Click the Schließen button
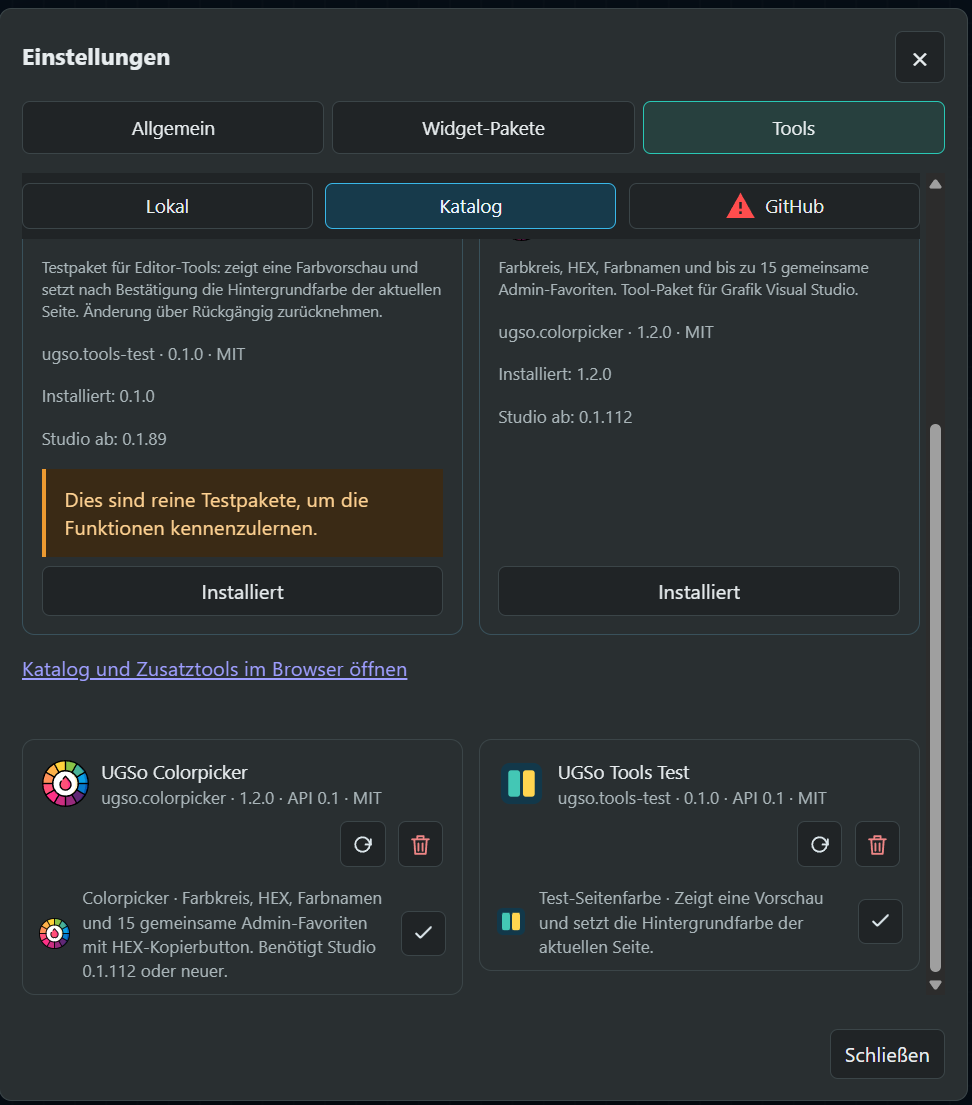The image size is (972, 1105). (x=887, y=1054)
